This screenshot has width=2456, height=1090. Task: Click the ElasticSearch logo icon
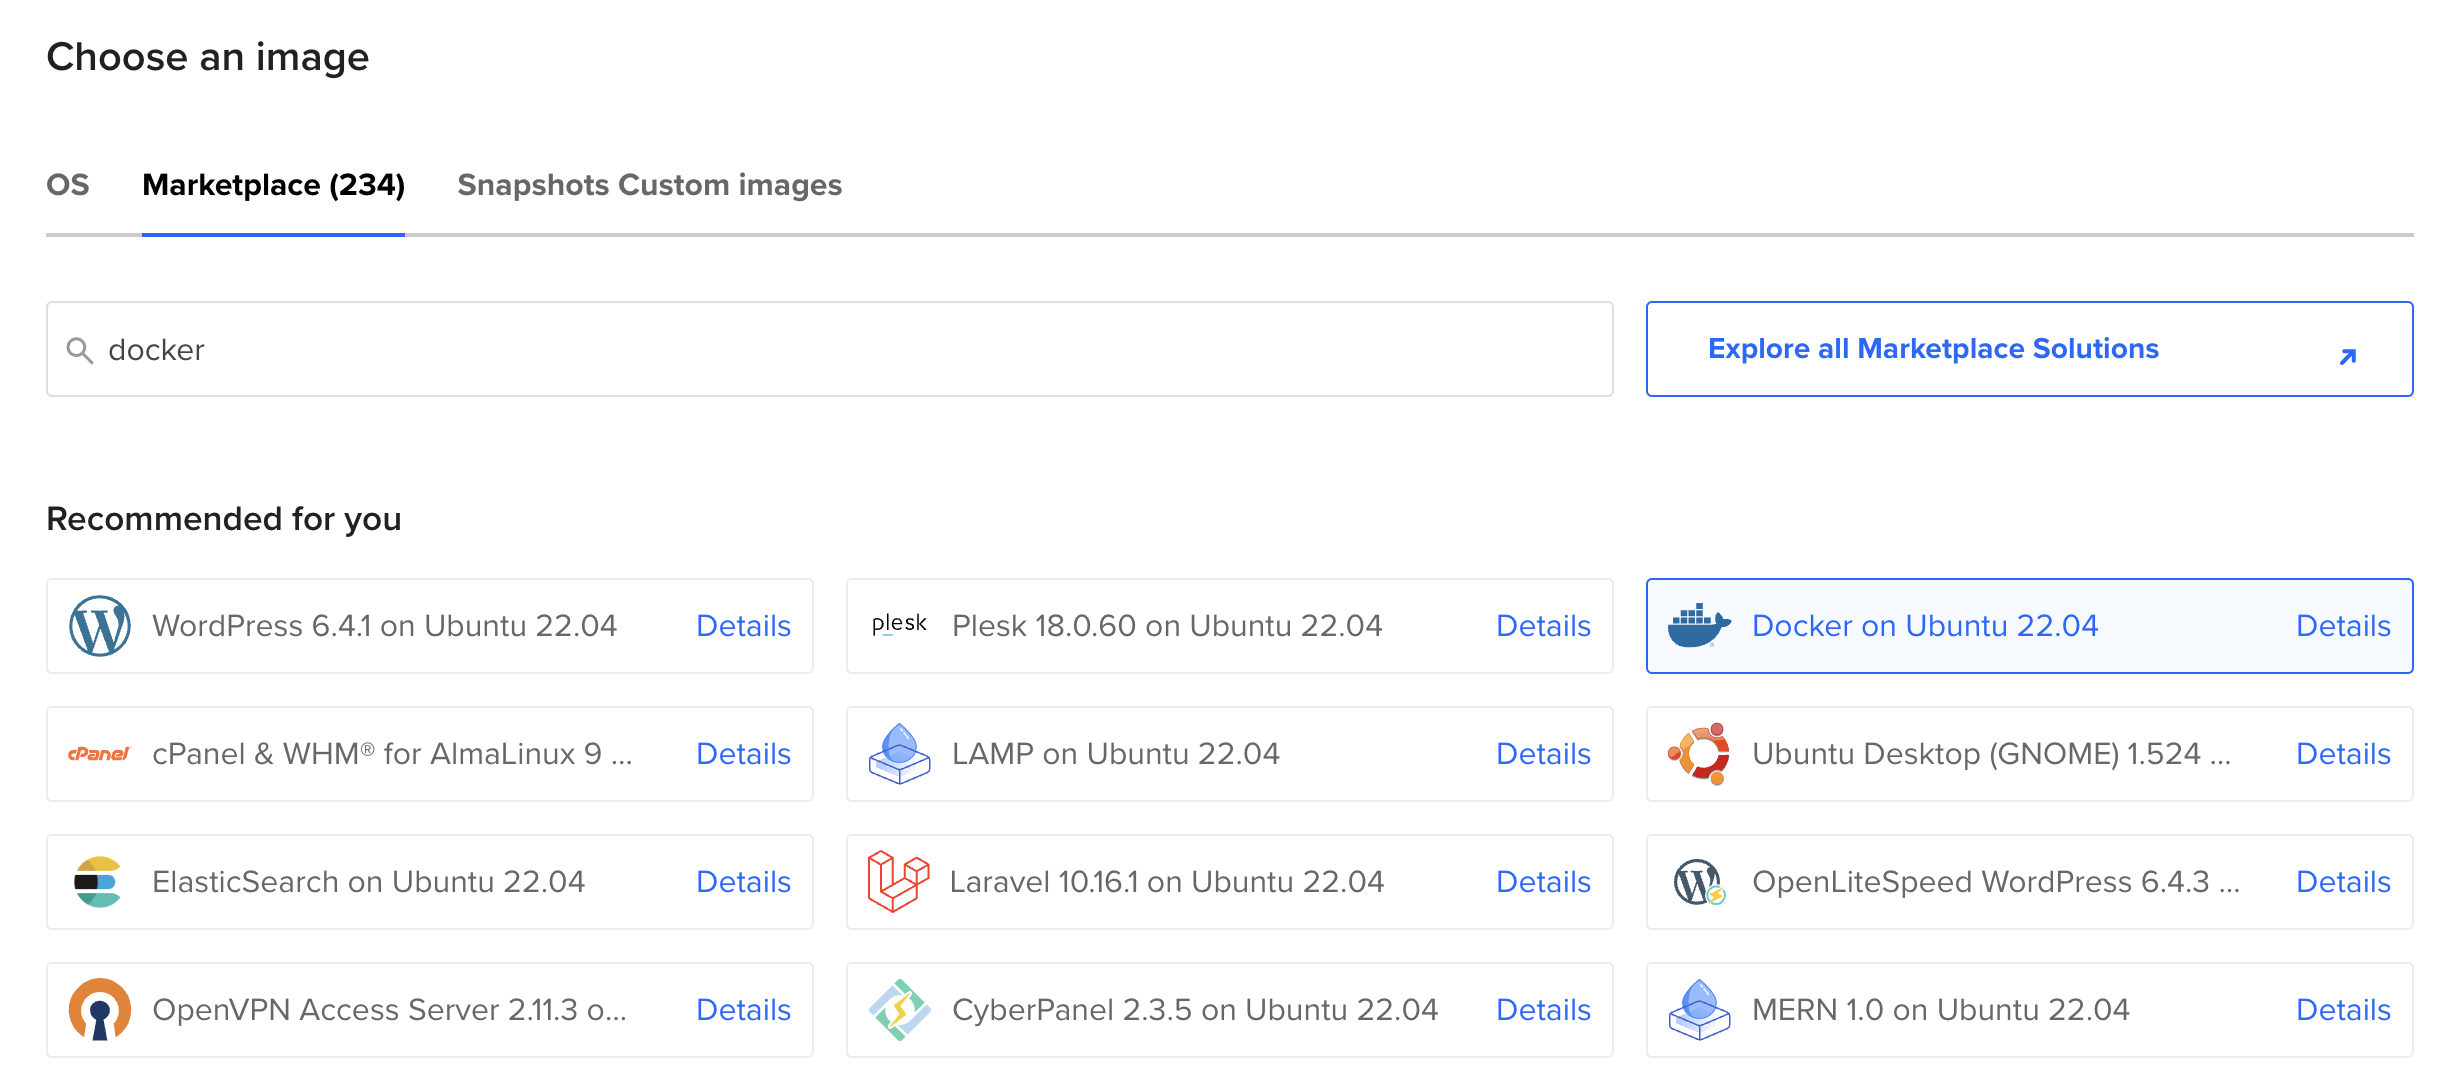point(97,882)
